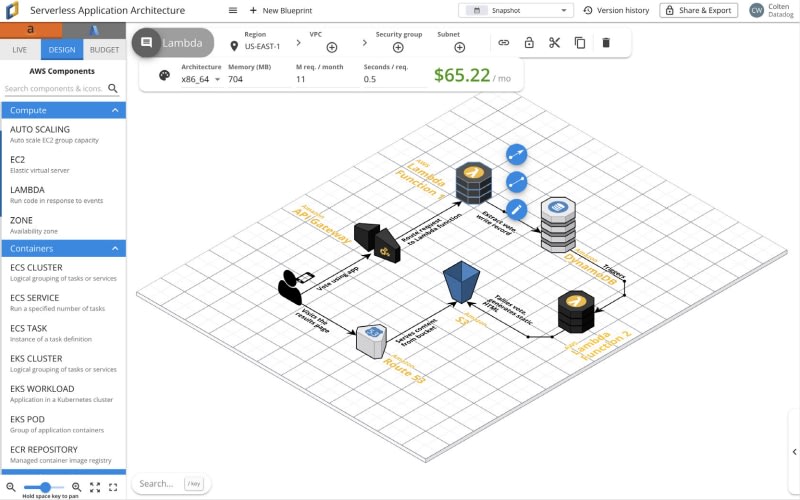Add a Security group with plus icon
The width and height of the screenshot is (800, 500).
tap(398, 47)
